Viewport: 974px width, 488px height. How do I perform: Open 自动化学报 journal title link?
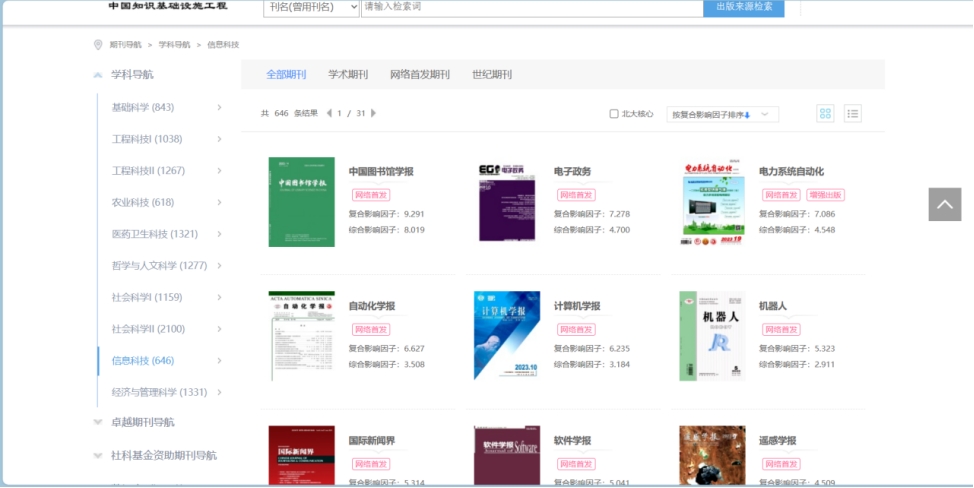(x=371, y=306)
